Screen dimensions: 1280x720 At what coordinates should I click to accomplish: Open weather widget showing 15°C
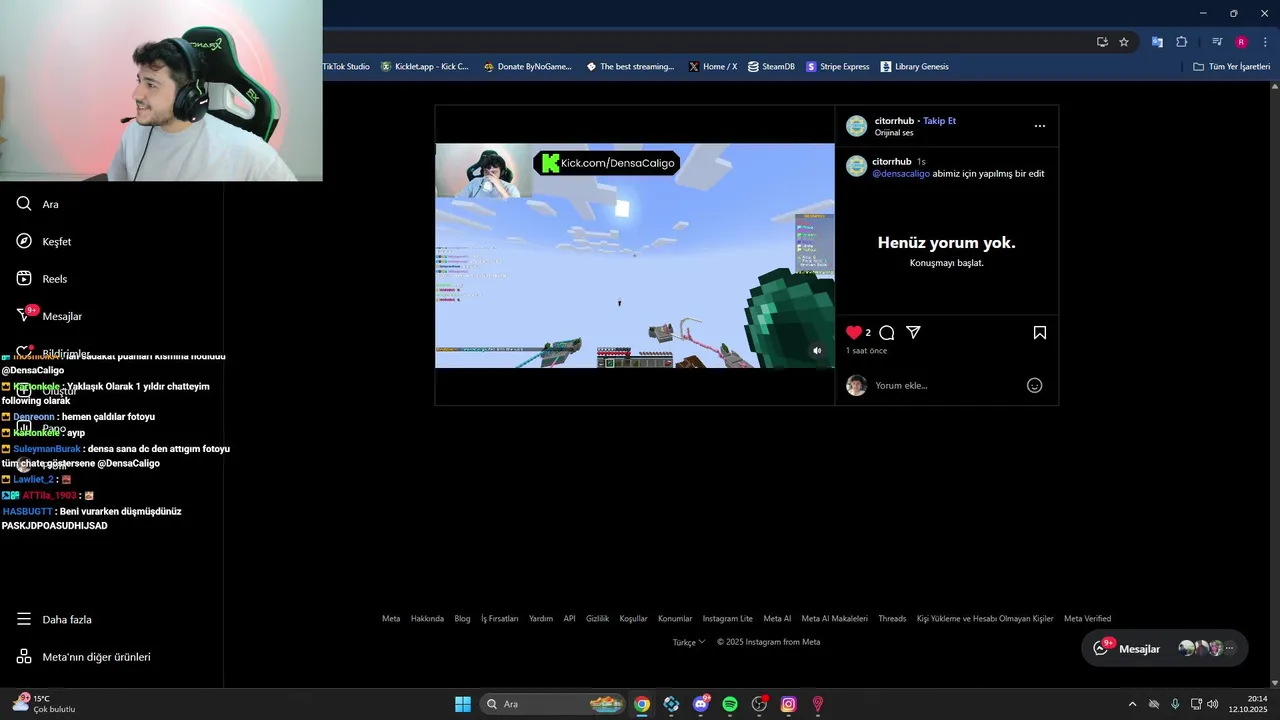pyautogui.click(x=45, y=704)
